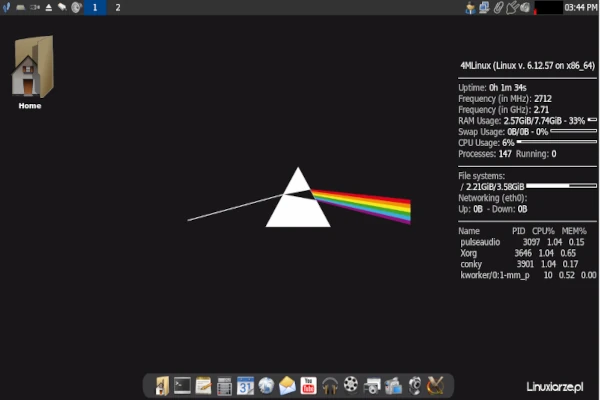Switch to workspace 1
Image resolution: width=600 pixels, height=400 pixels.
tap(95, 8)
